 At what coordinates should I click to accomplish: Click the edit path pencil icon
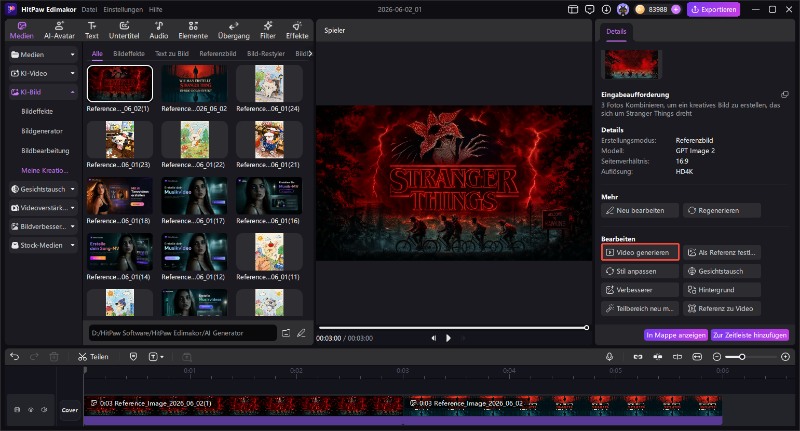[x=301, y=333]
